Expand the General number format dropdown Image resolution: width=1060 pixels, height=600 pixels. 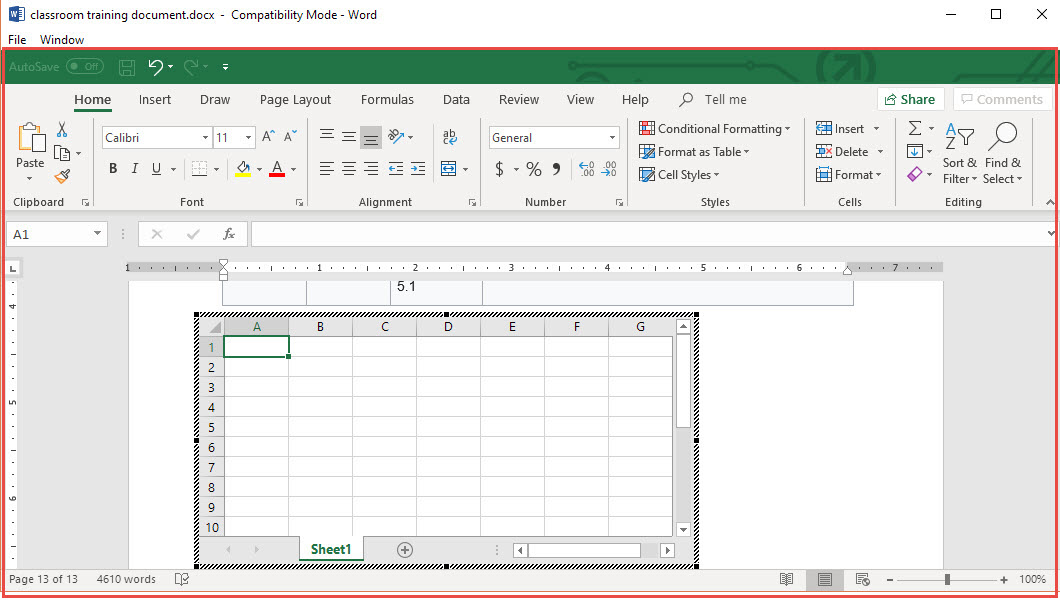pos(612,138)
